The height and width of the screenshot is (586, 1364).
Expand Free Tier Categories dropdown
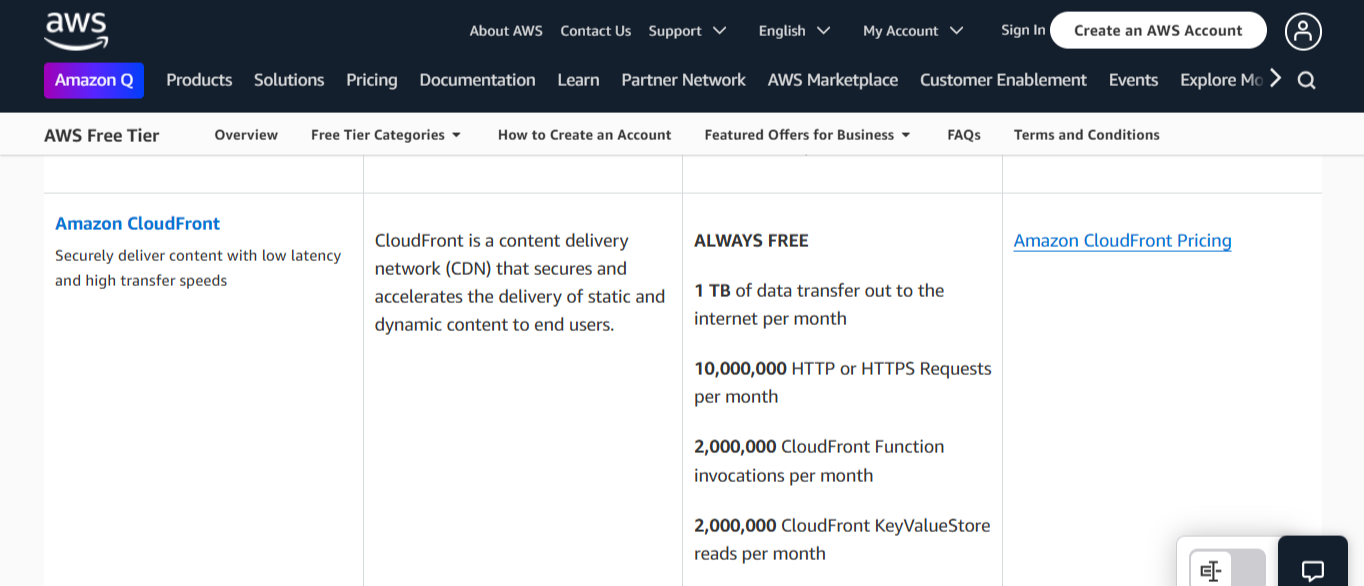(386, 135)
